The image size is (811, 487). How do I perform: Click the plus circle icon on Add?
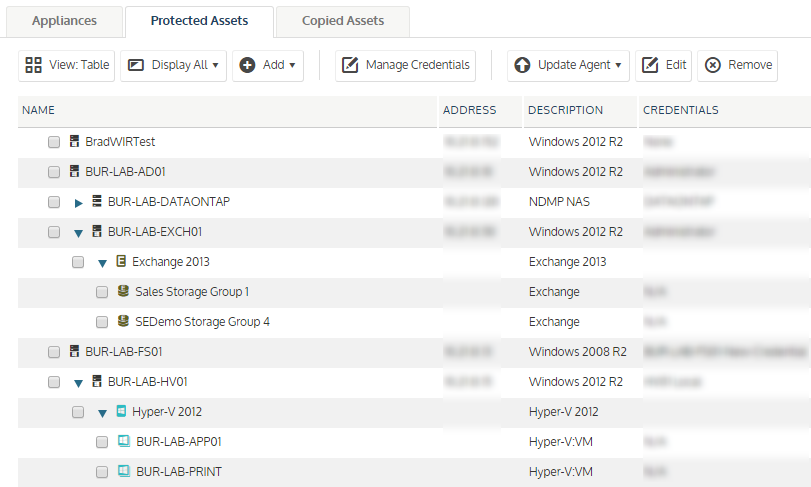click(x=247, y=65)
